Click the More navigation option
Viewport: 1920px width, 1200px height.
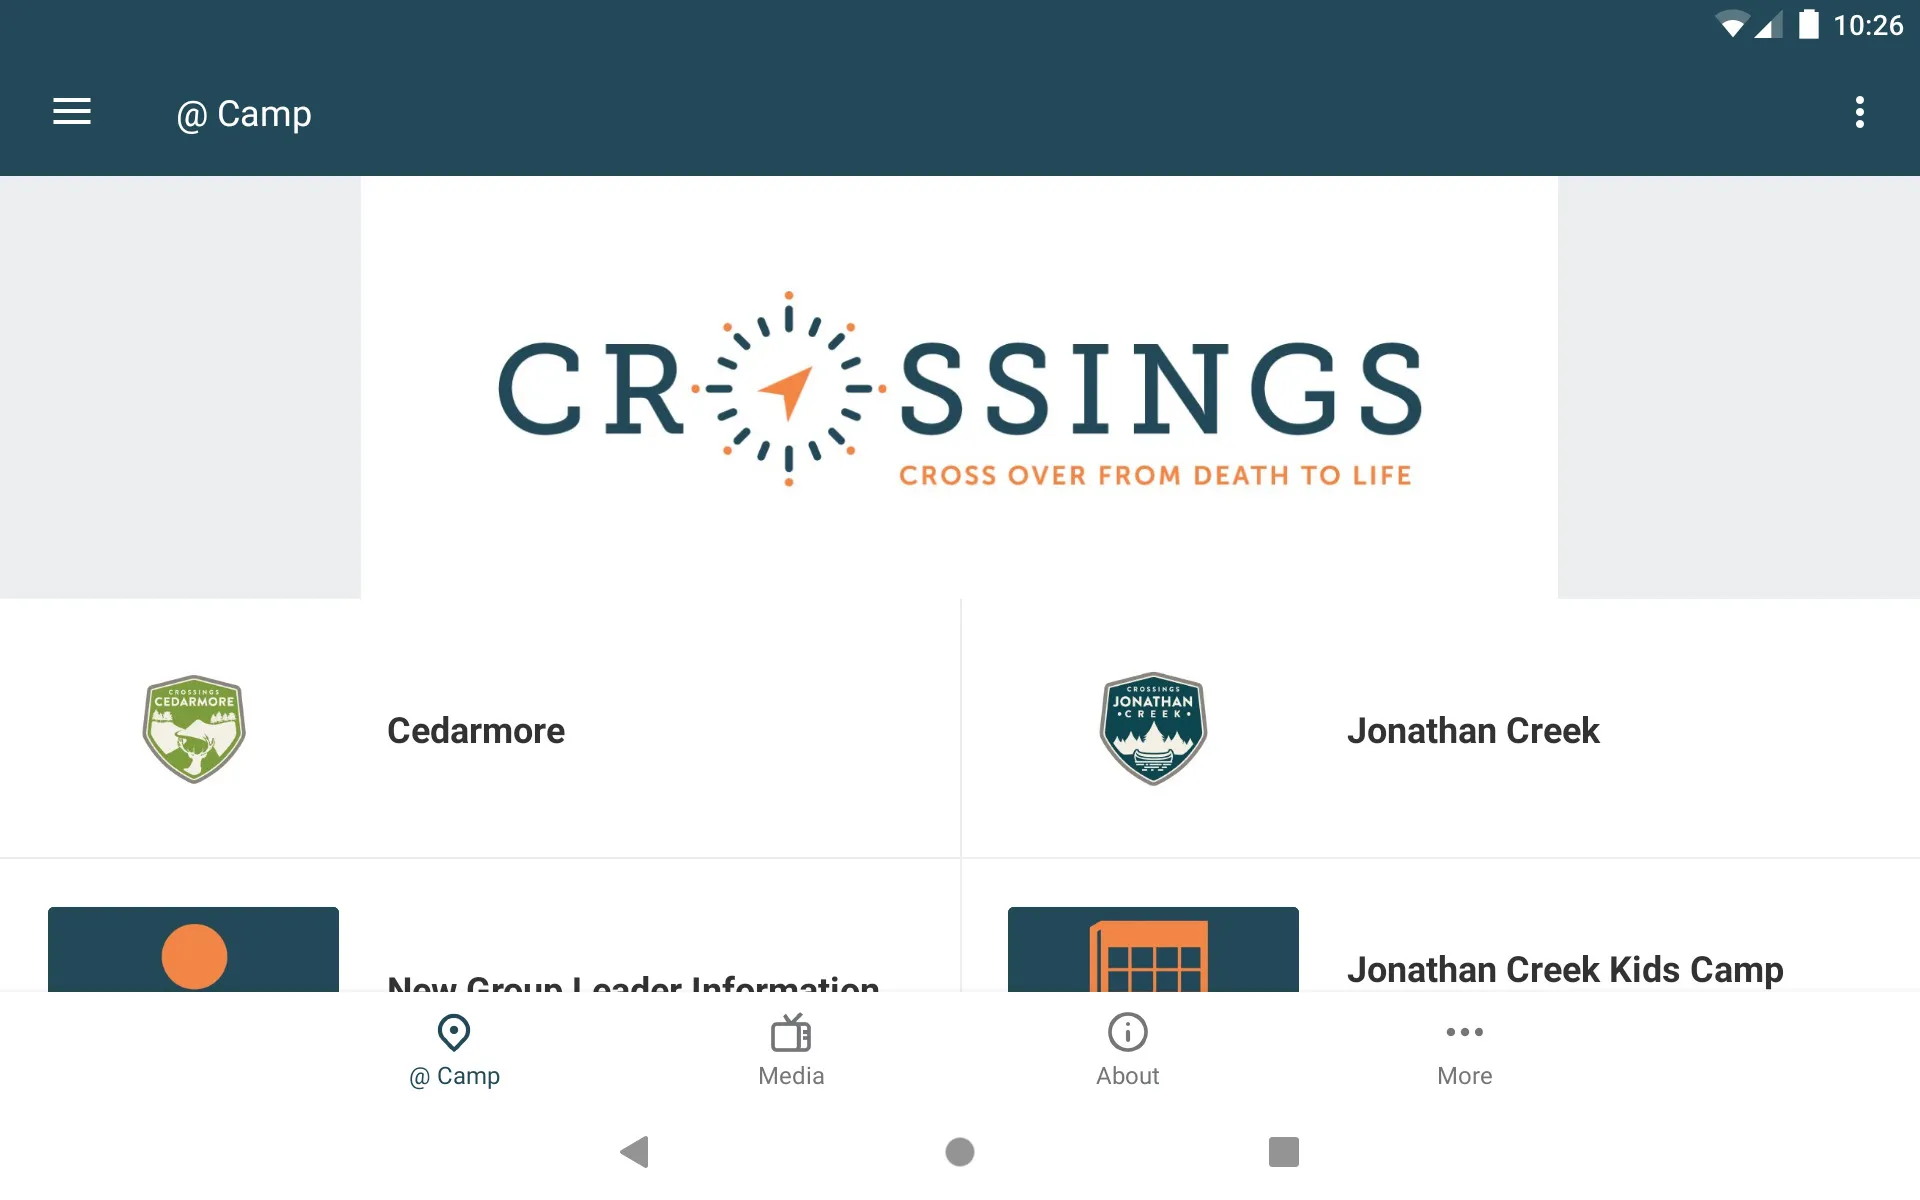coord(1464,1048)
